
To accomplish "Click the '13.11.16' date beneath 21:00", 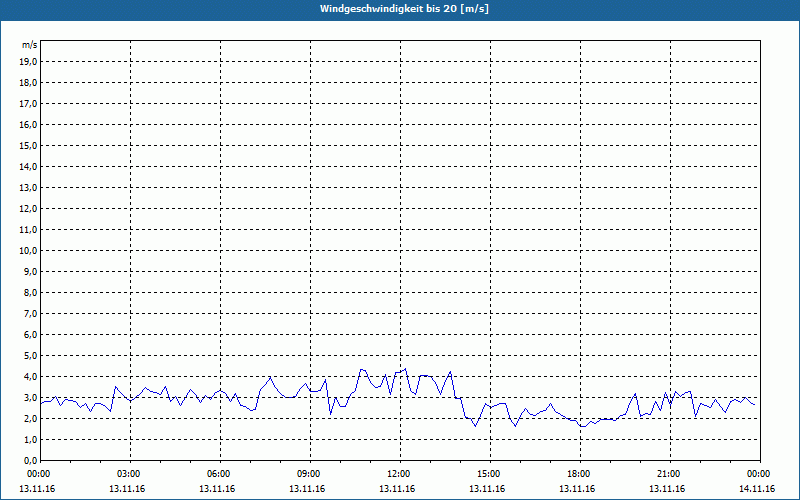I will (667, 489).
